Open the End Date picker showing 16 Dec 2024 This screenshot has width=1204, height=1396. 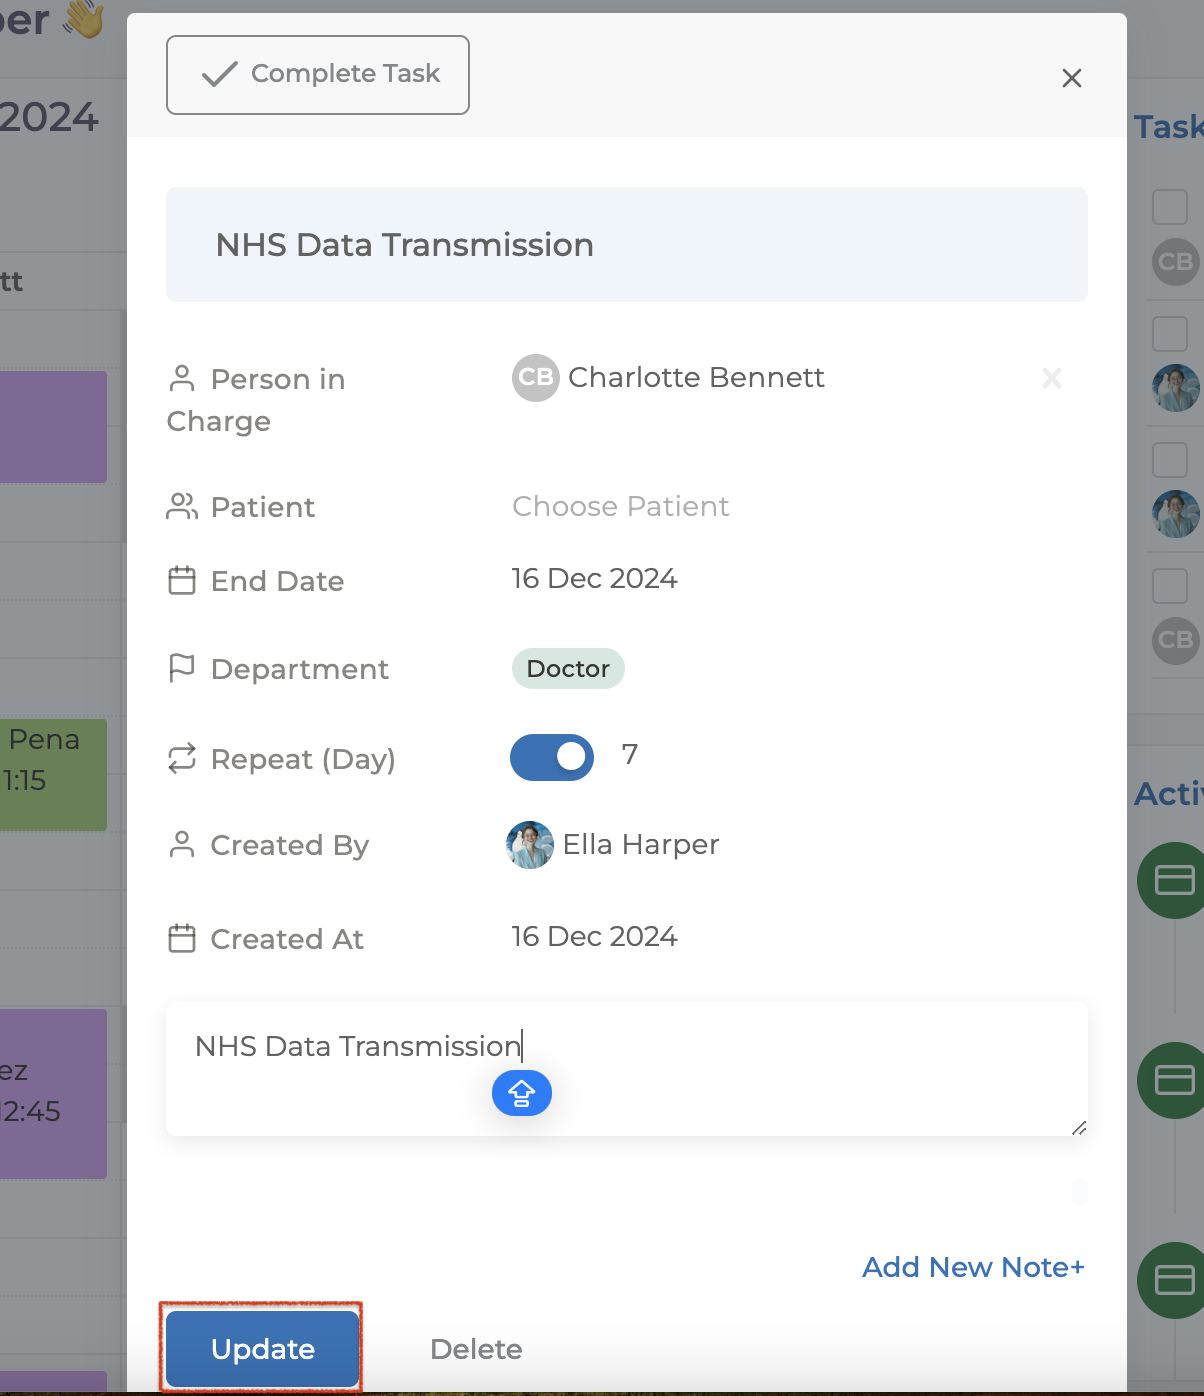coord(594,579)
